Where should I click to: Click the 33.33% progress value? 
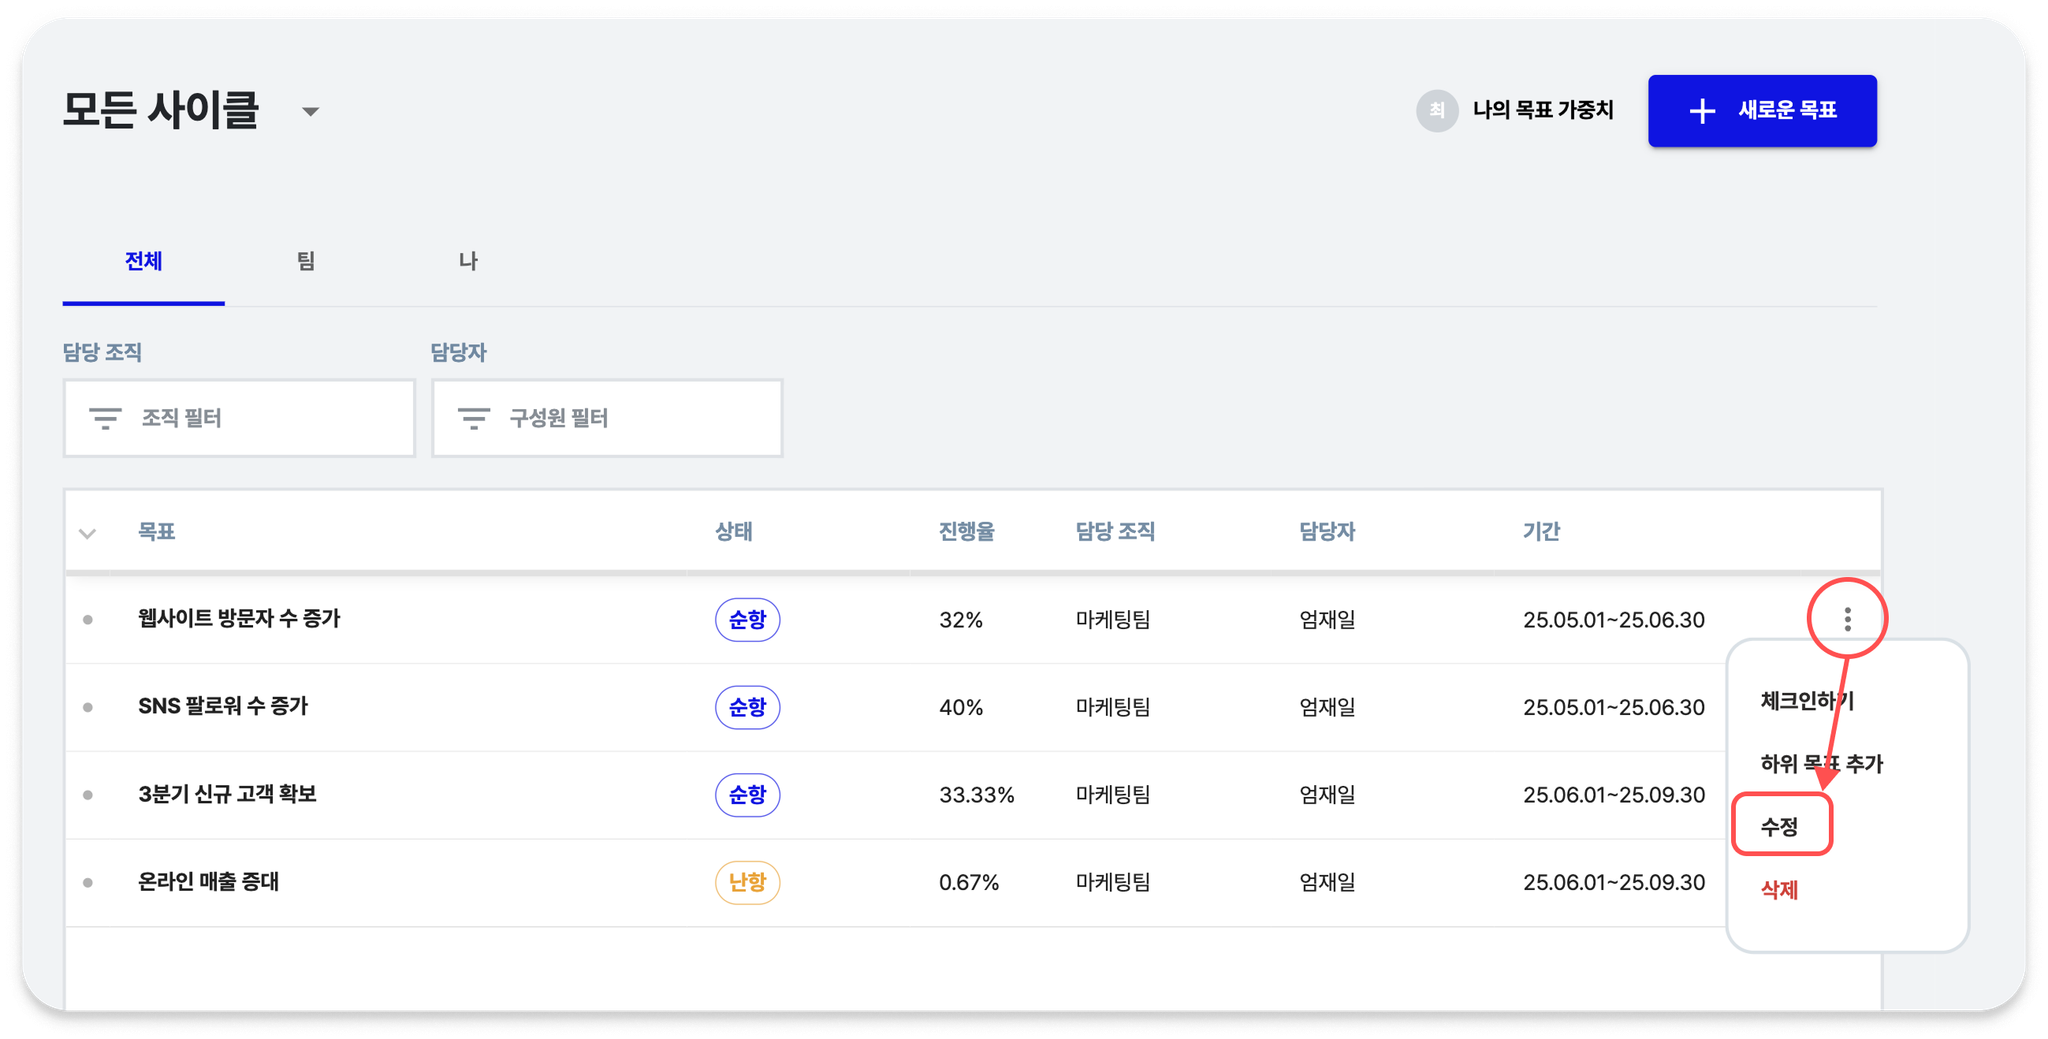pos(976,795)
